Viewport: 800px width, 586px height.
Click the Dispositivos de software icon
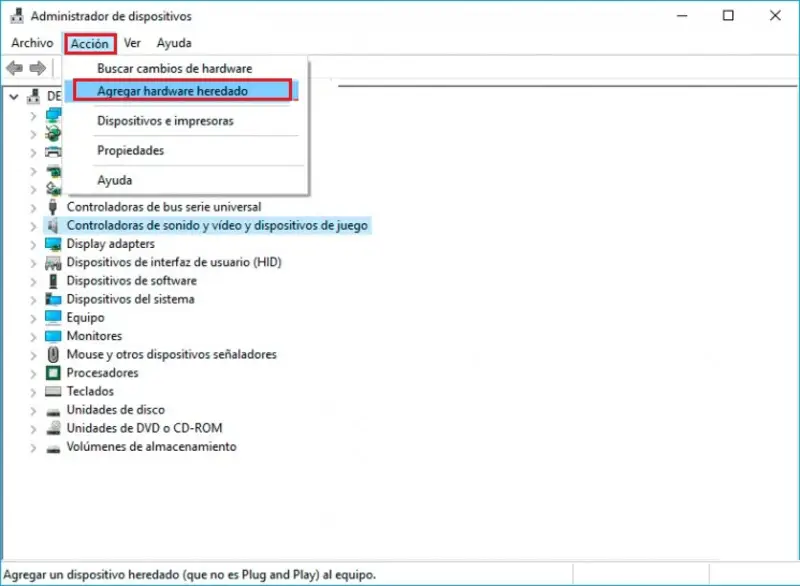(53, 281)
